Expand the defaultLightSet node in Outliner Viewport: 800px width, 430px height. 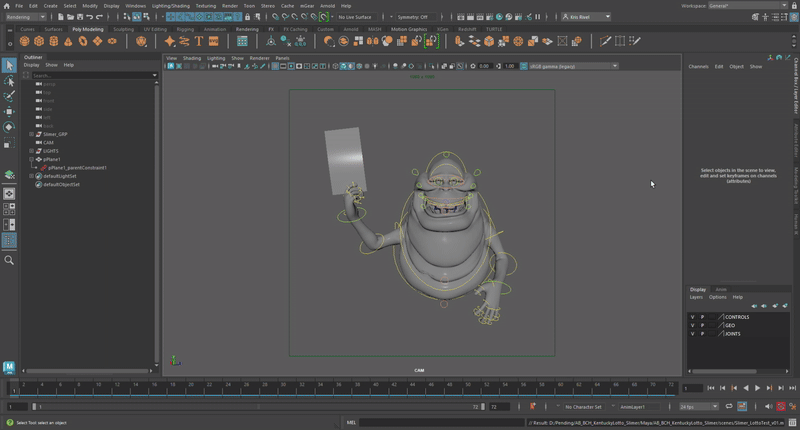click(31, 176)
